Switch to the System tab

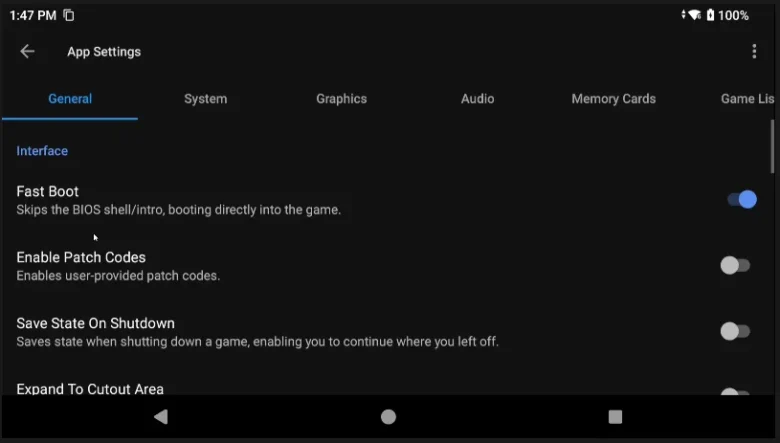pos(205,99)
